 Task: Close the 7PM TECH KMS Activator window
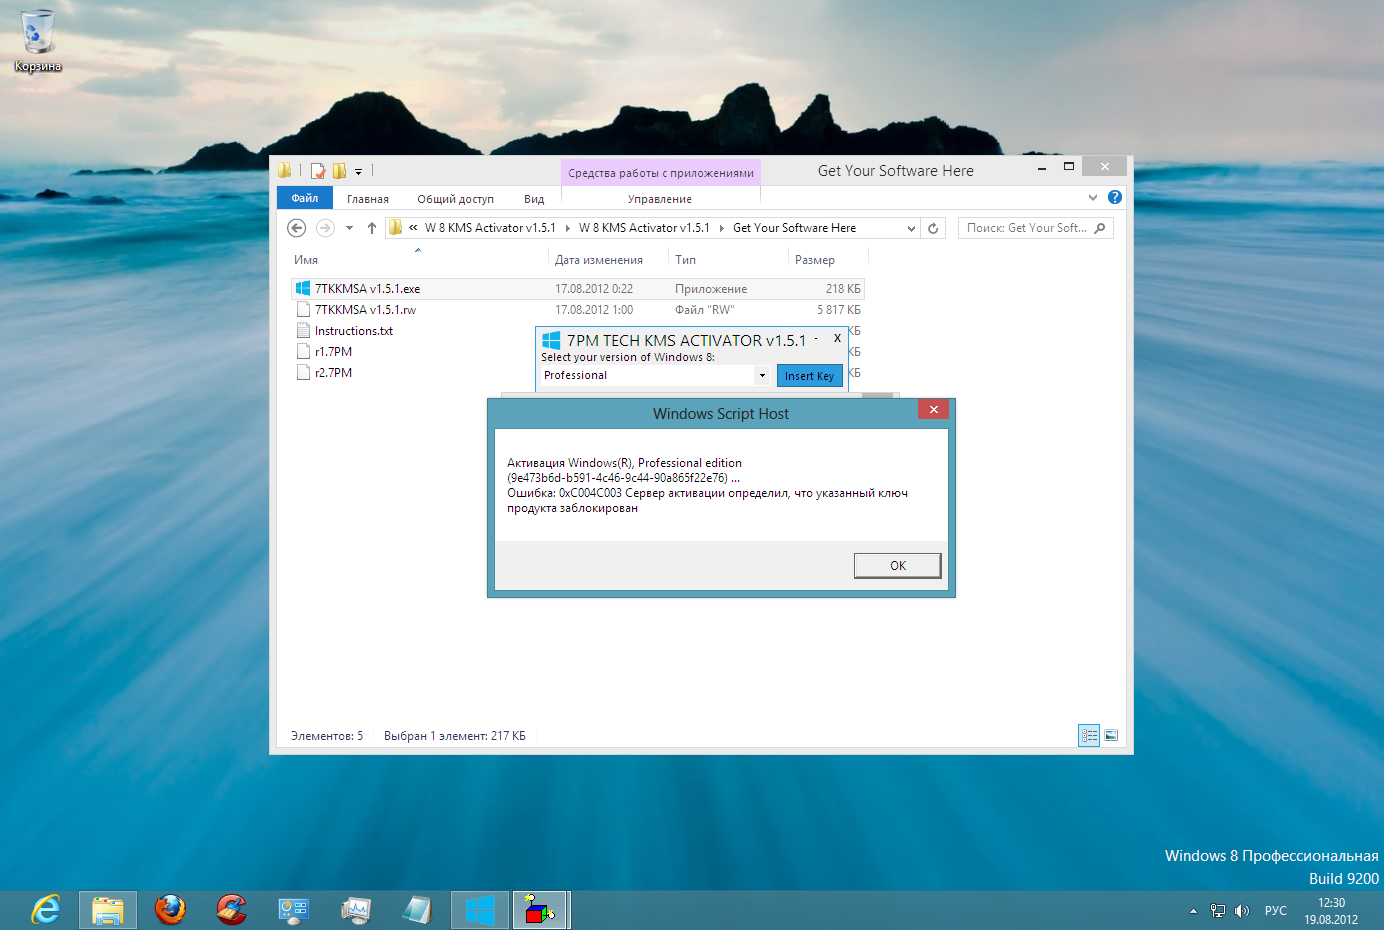click(837, 339)
